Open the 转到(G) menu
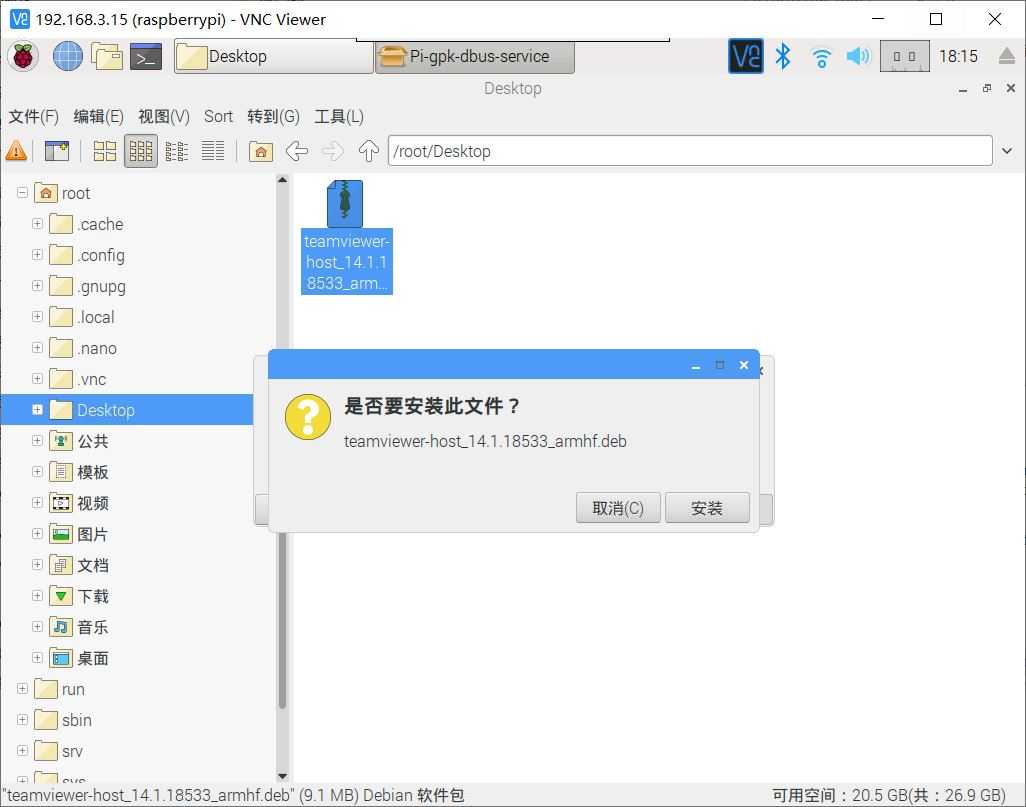This screenshot has height=807, width=1026. pos(273,117)
